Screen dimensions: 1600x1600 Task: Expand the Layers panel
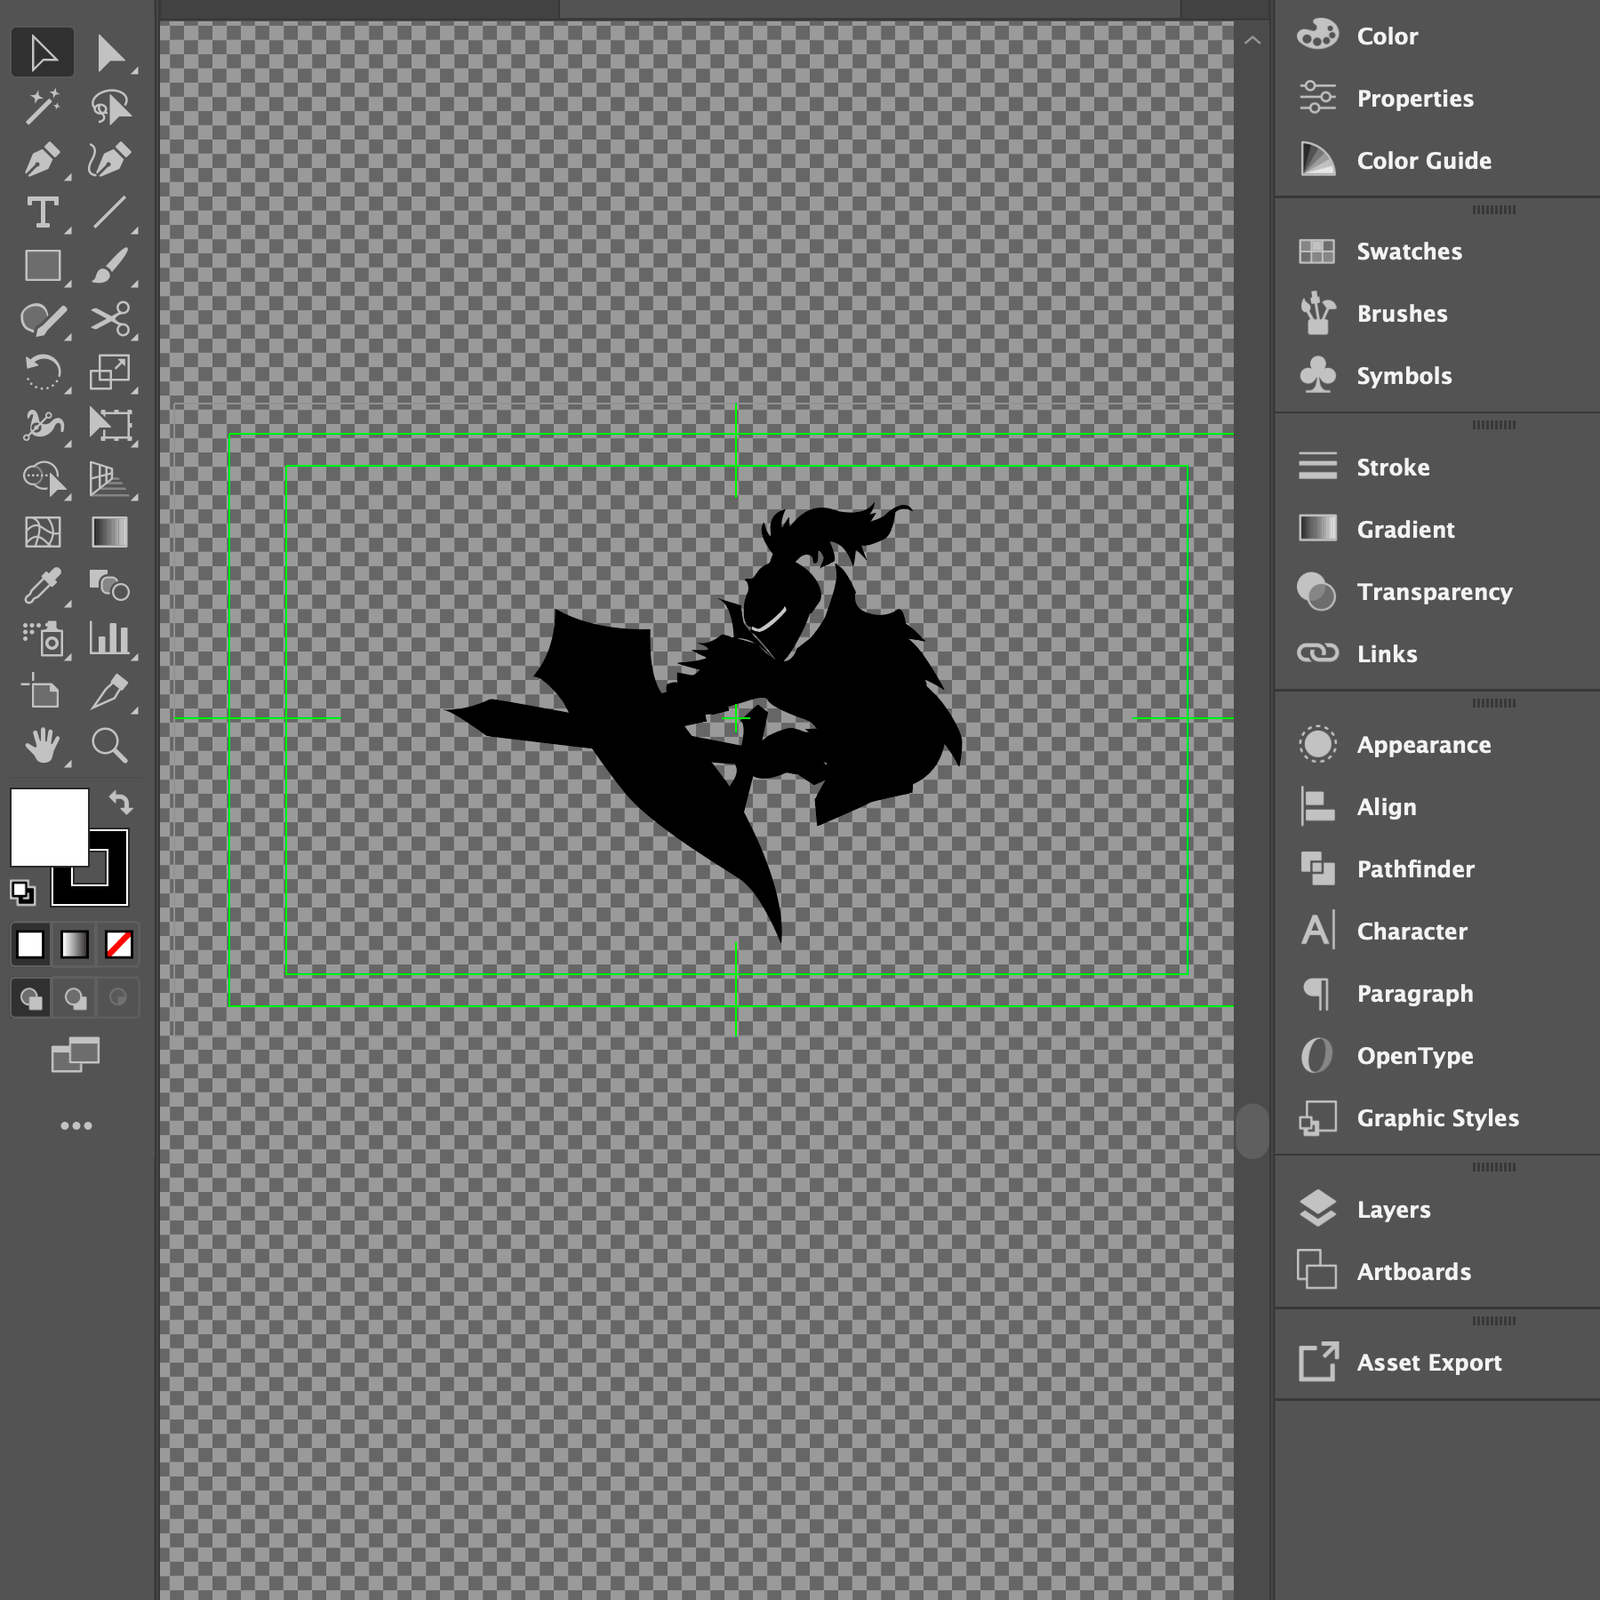[x=1393, y=1209]
